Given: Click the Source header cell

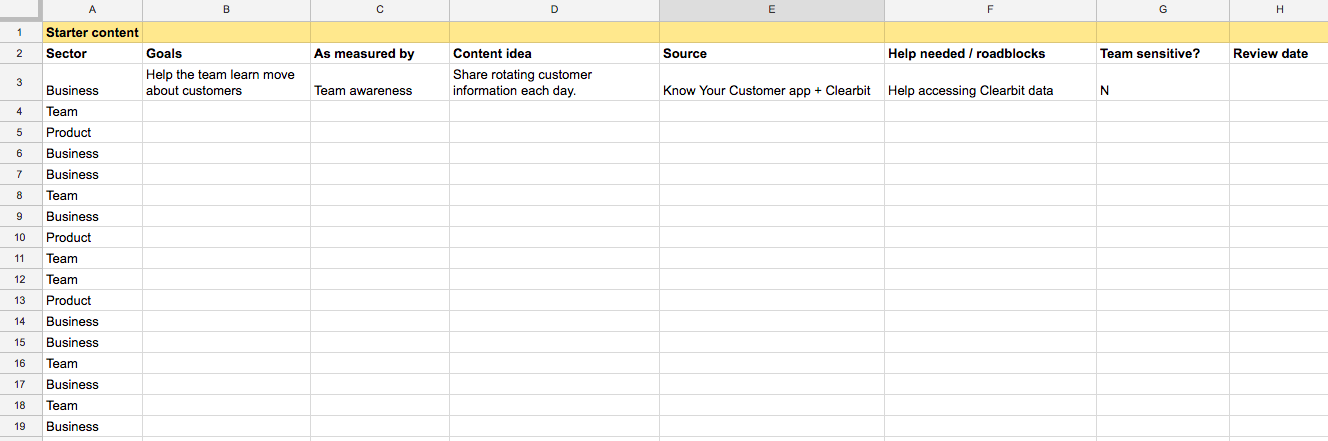Looking at the screenshot, I should click(x=771, y=54).
